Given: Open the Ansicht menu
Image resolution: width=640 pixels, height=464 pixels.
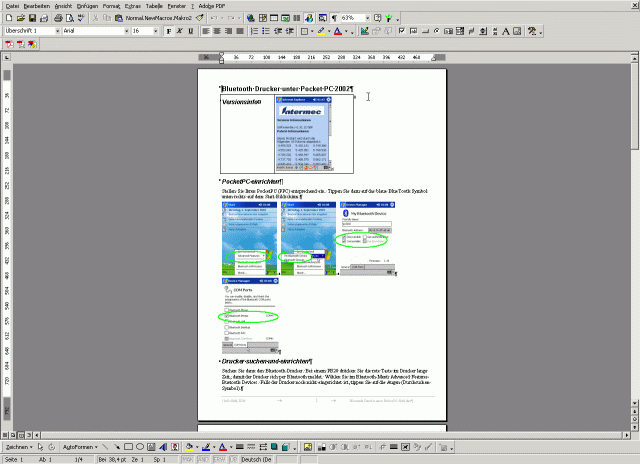Looking at the screenshot, I should pyautogui.click(x=63, y=6).
